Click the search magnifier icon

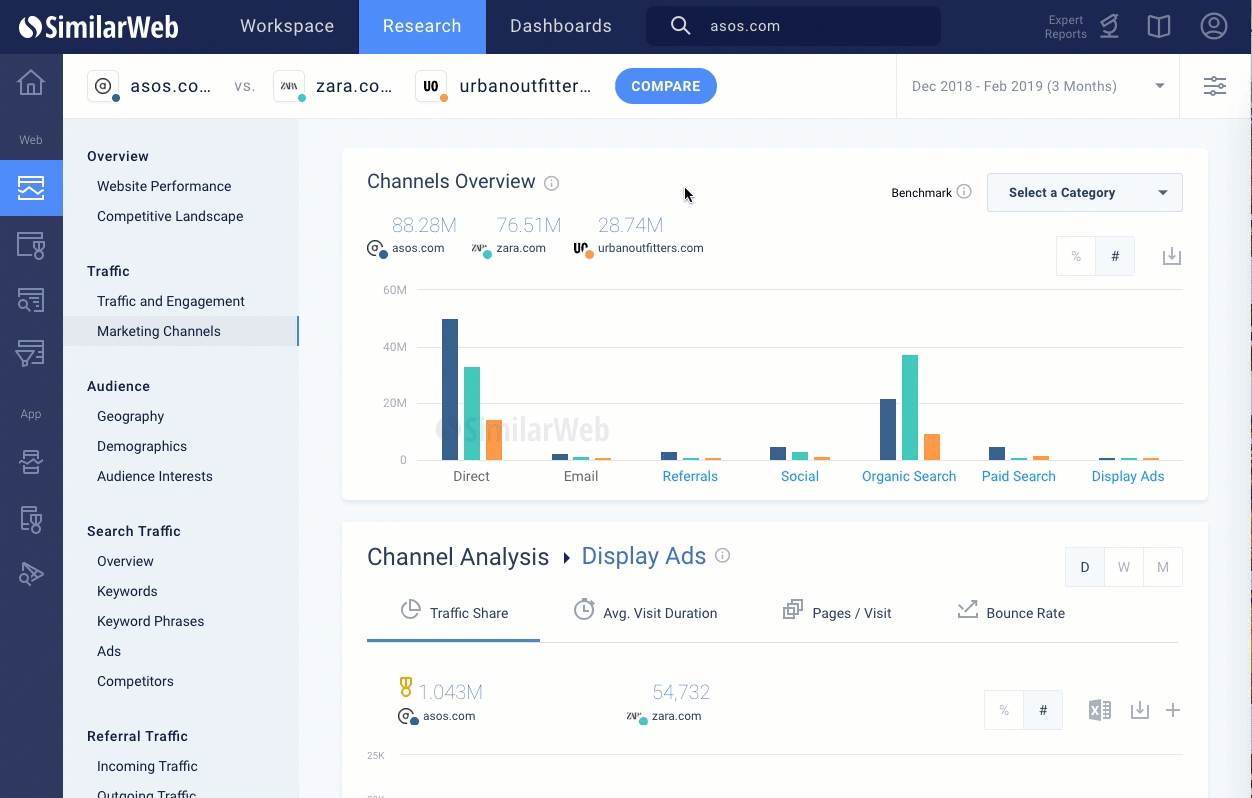coord(680,26)
